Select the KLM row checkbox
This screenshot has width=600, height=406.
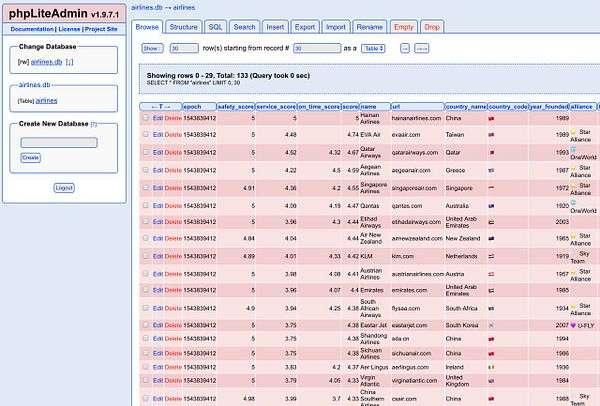(145, 256)
